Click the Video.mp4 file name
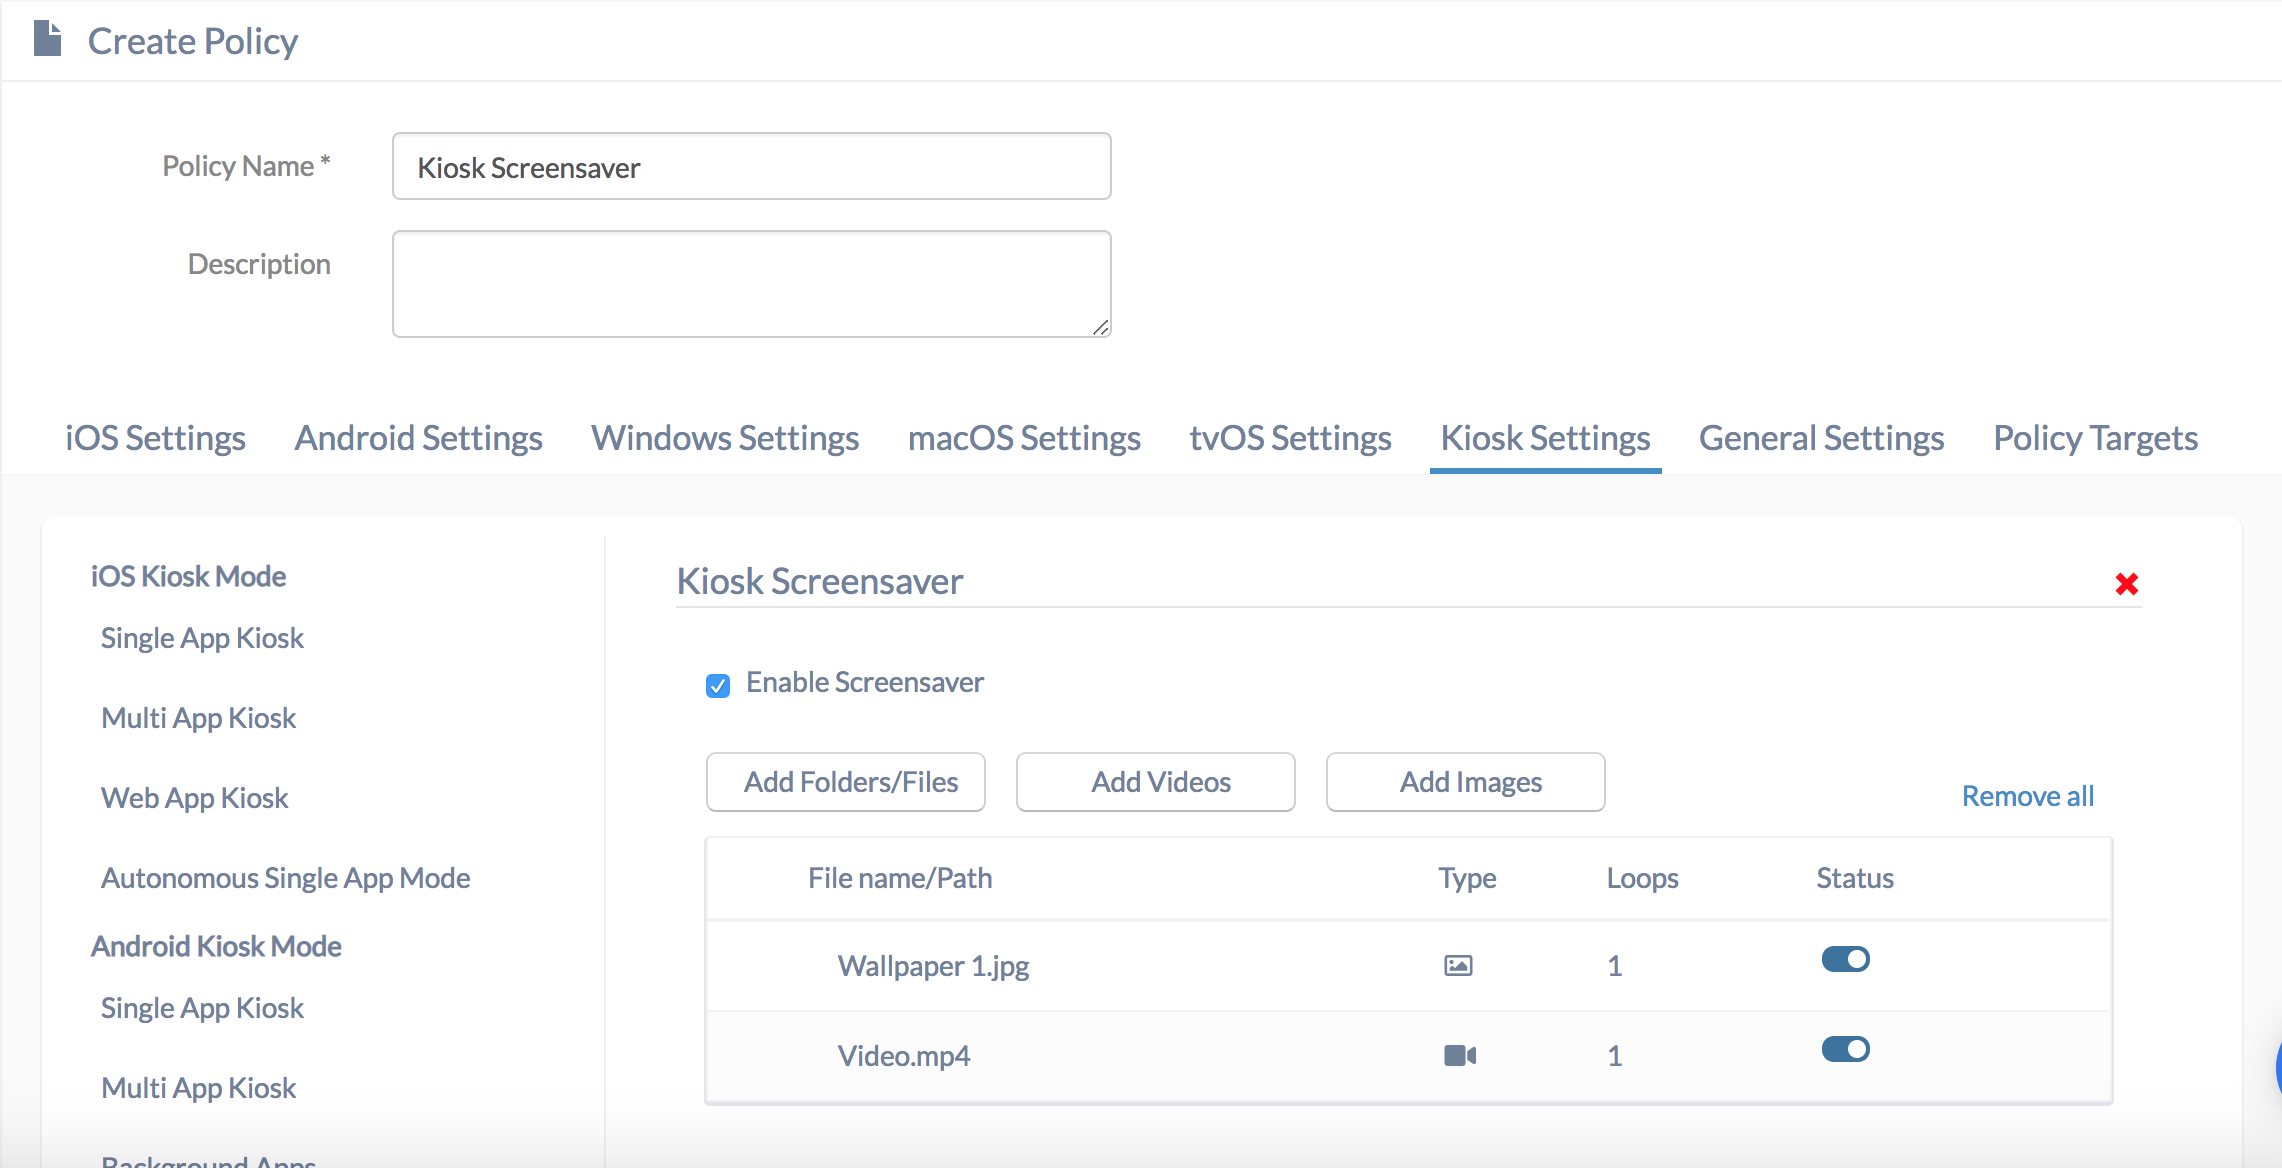Screen dimensions: 2282x1168 (904, 1056)
